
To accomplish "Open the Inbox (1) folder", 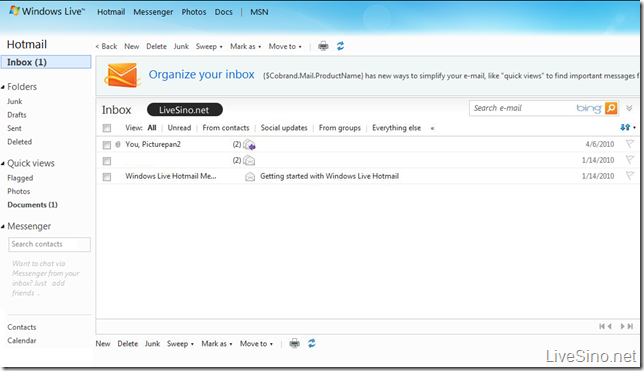I will 46,62.
